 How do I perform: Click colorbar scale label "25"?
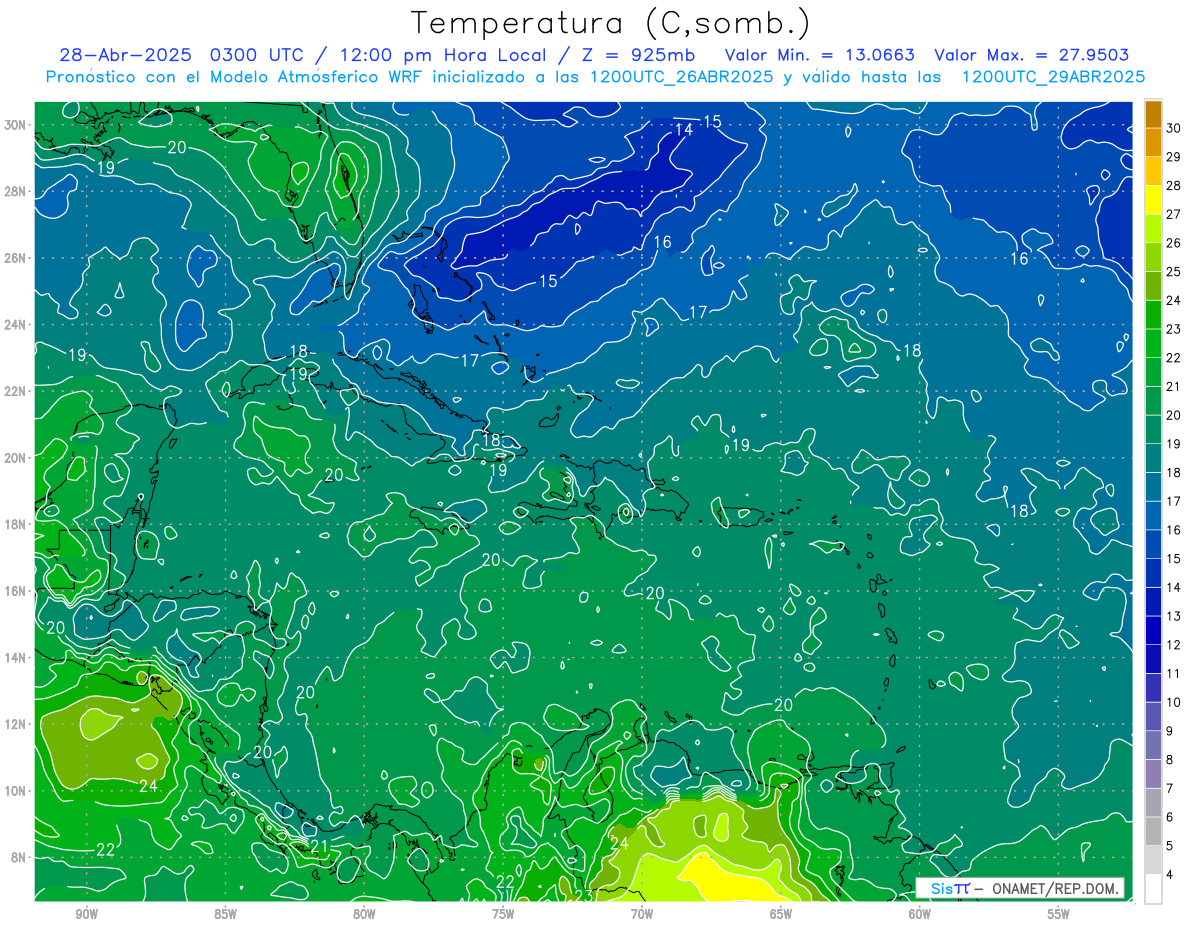pyautogui.click(x=1174, y=272)
